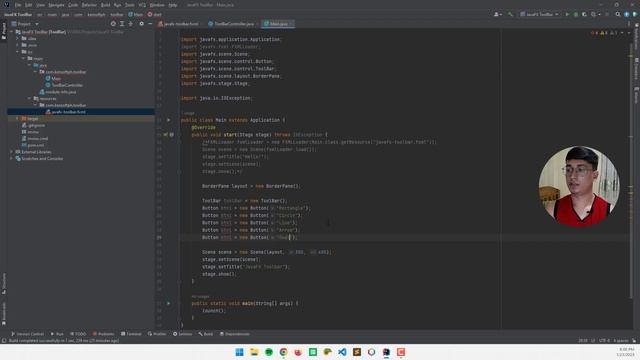Select opened file locate-target icon in Project panel
Viewport: 640px width, 360px height.
113,24
